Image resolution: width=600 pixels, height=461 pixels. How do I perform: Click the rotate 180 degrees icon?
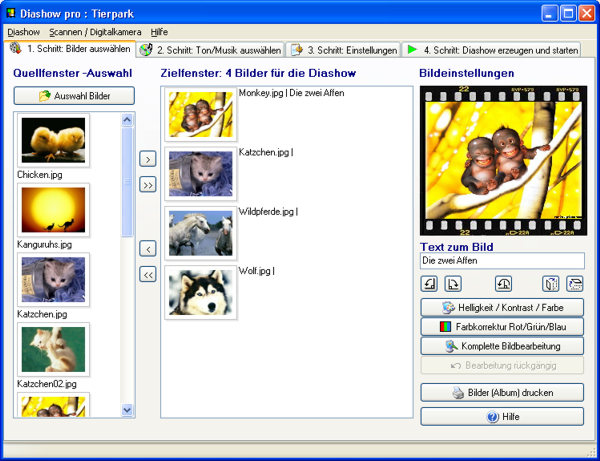point(504,283)
